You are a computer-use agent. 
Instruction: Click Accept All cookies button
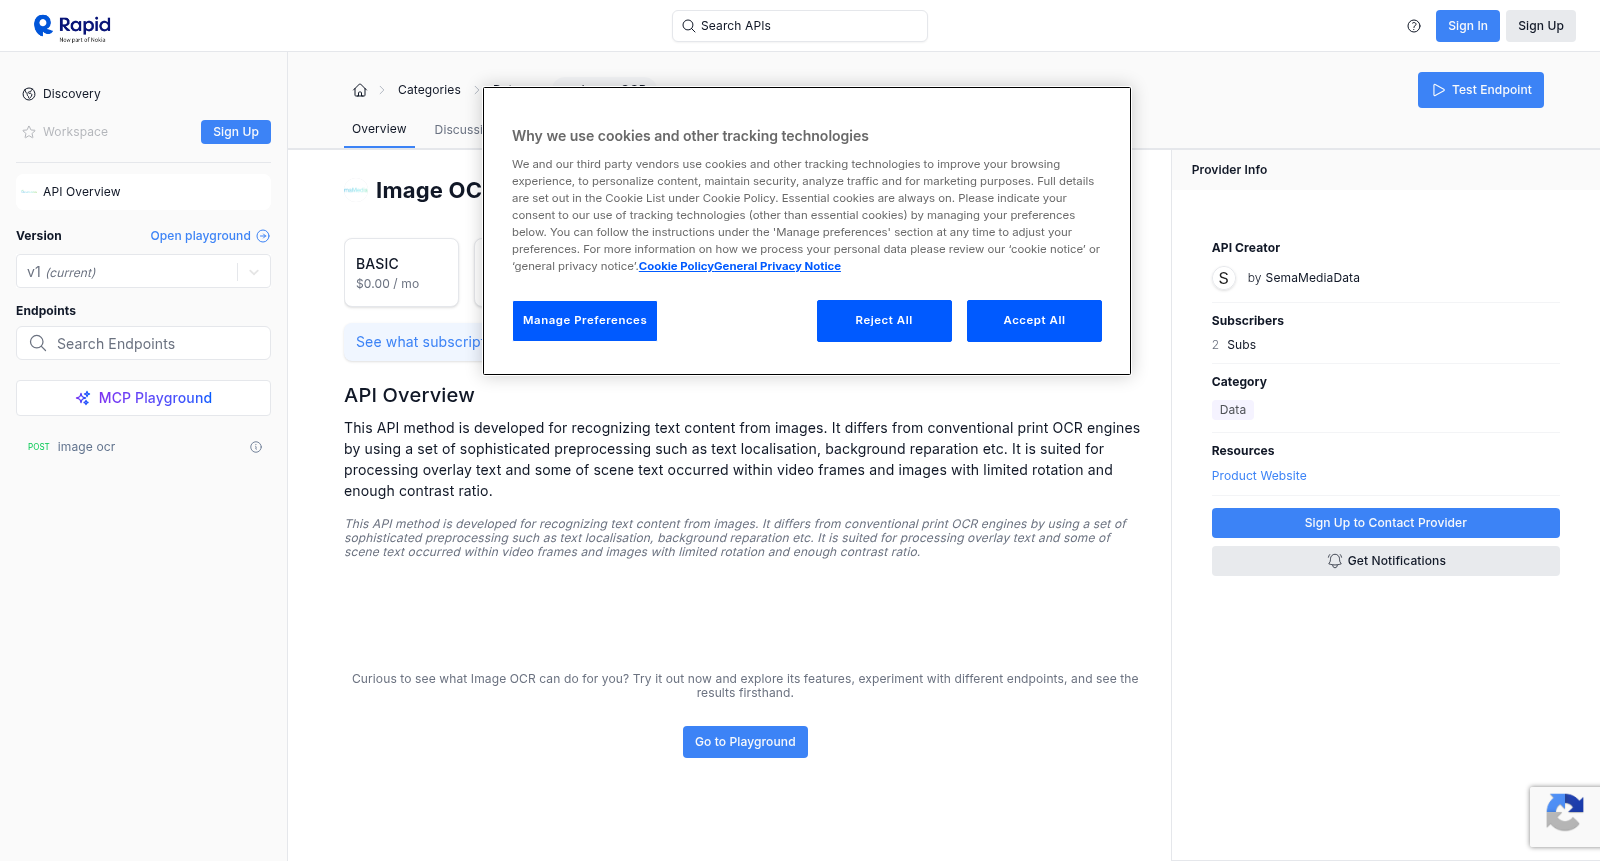click(x=1034, y=321)
